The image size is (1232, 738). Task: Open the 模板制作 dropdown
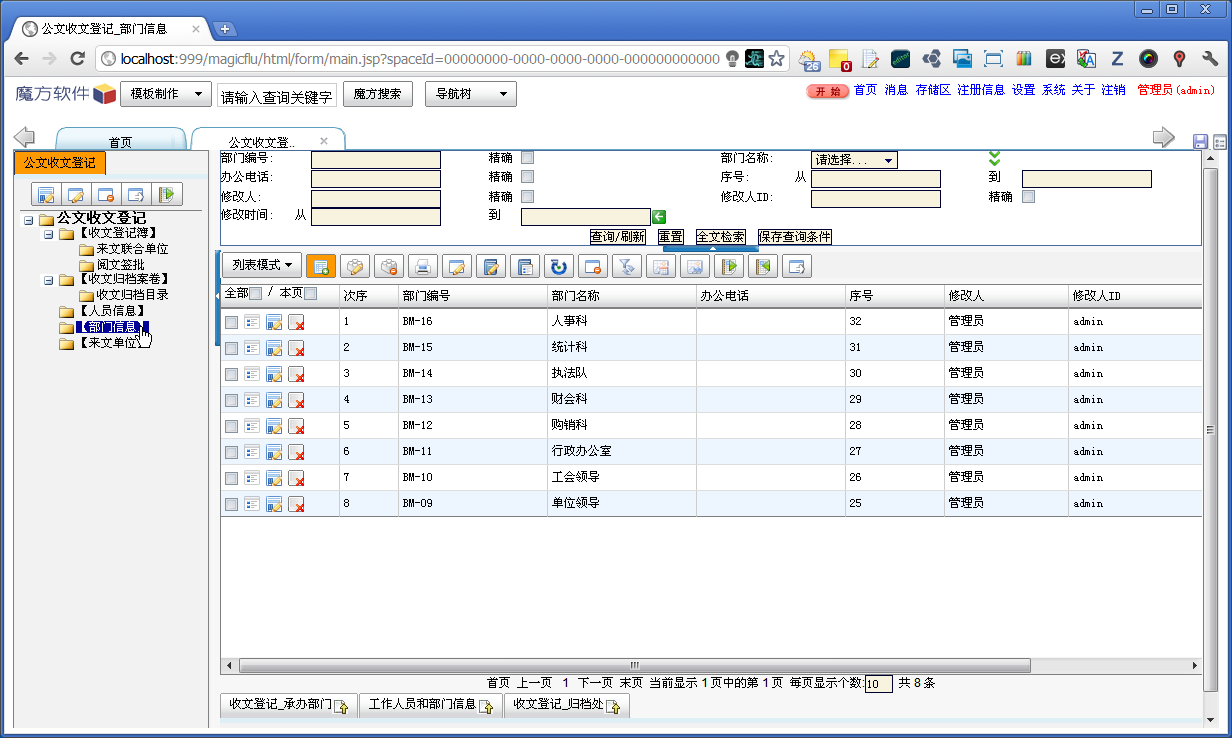166,95
